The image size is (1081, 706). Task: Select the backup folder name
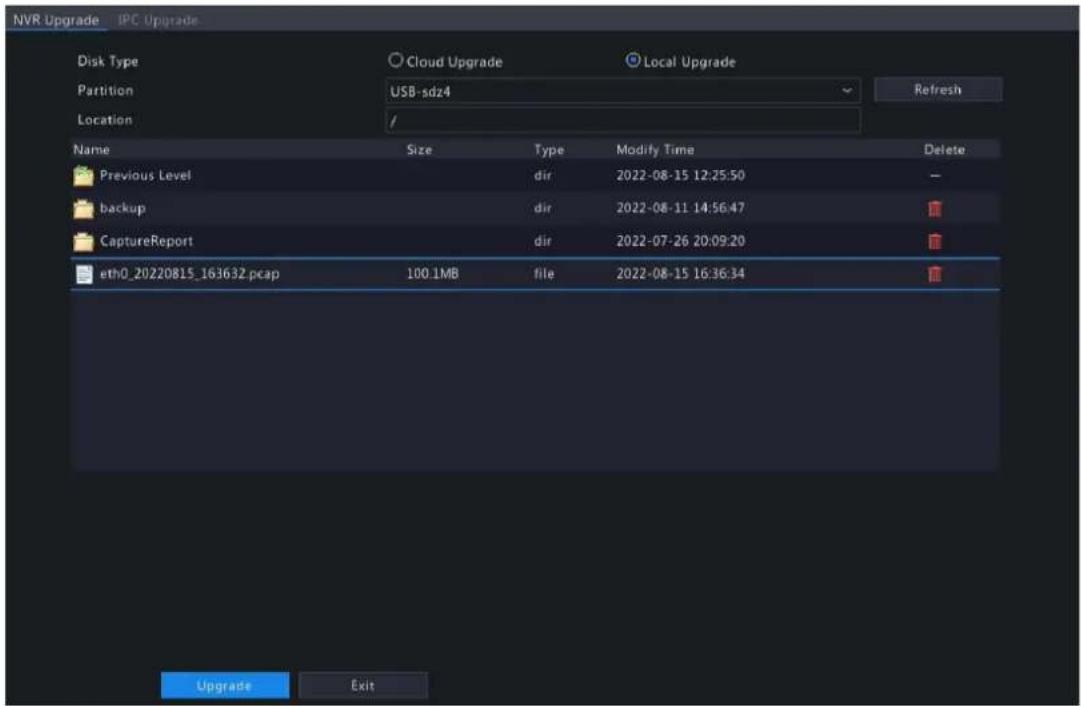pyautogui.click(x=123, y=208)
